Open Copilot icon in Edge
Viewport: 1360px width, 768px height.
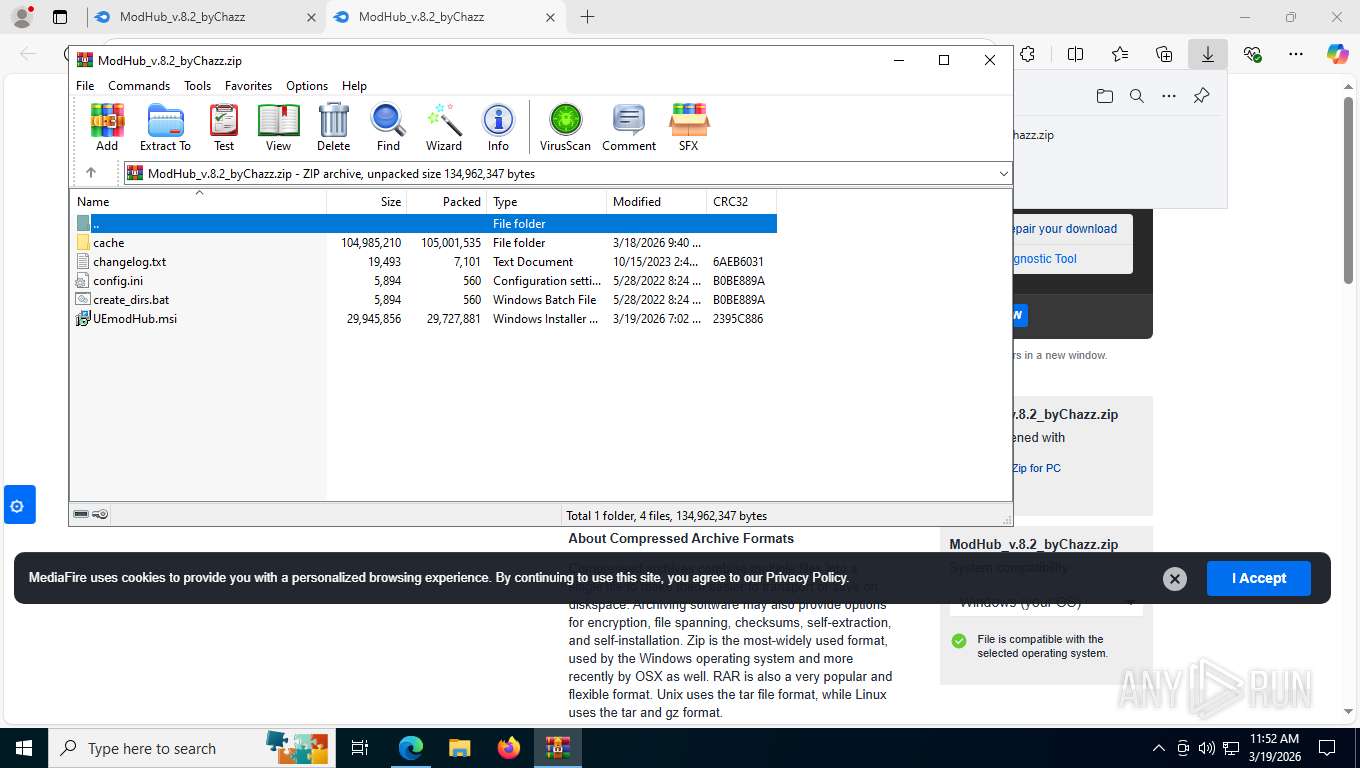coord(1338,54)
